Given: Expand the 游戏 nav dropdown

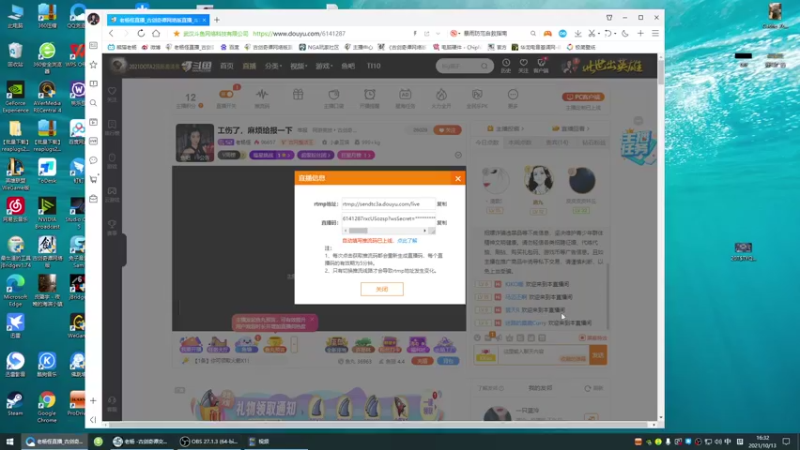Looking at the screenshot, I should point(323,66).
